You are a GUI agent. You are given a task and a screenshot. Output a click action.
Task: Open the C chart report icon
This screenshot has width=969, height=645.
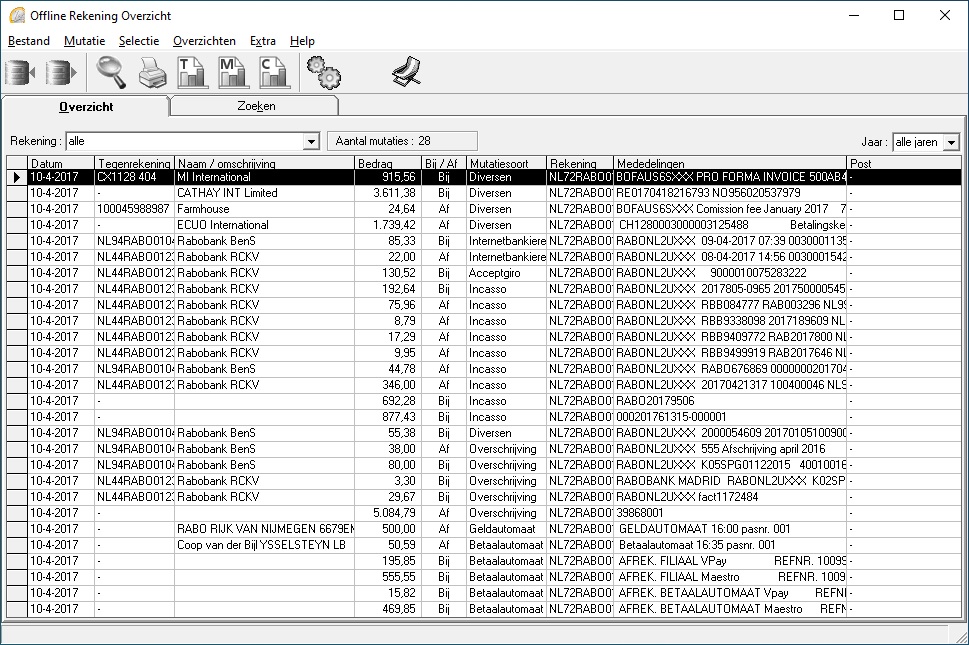(273, 72)
